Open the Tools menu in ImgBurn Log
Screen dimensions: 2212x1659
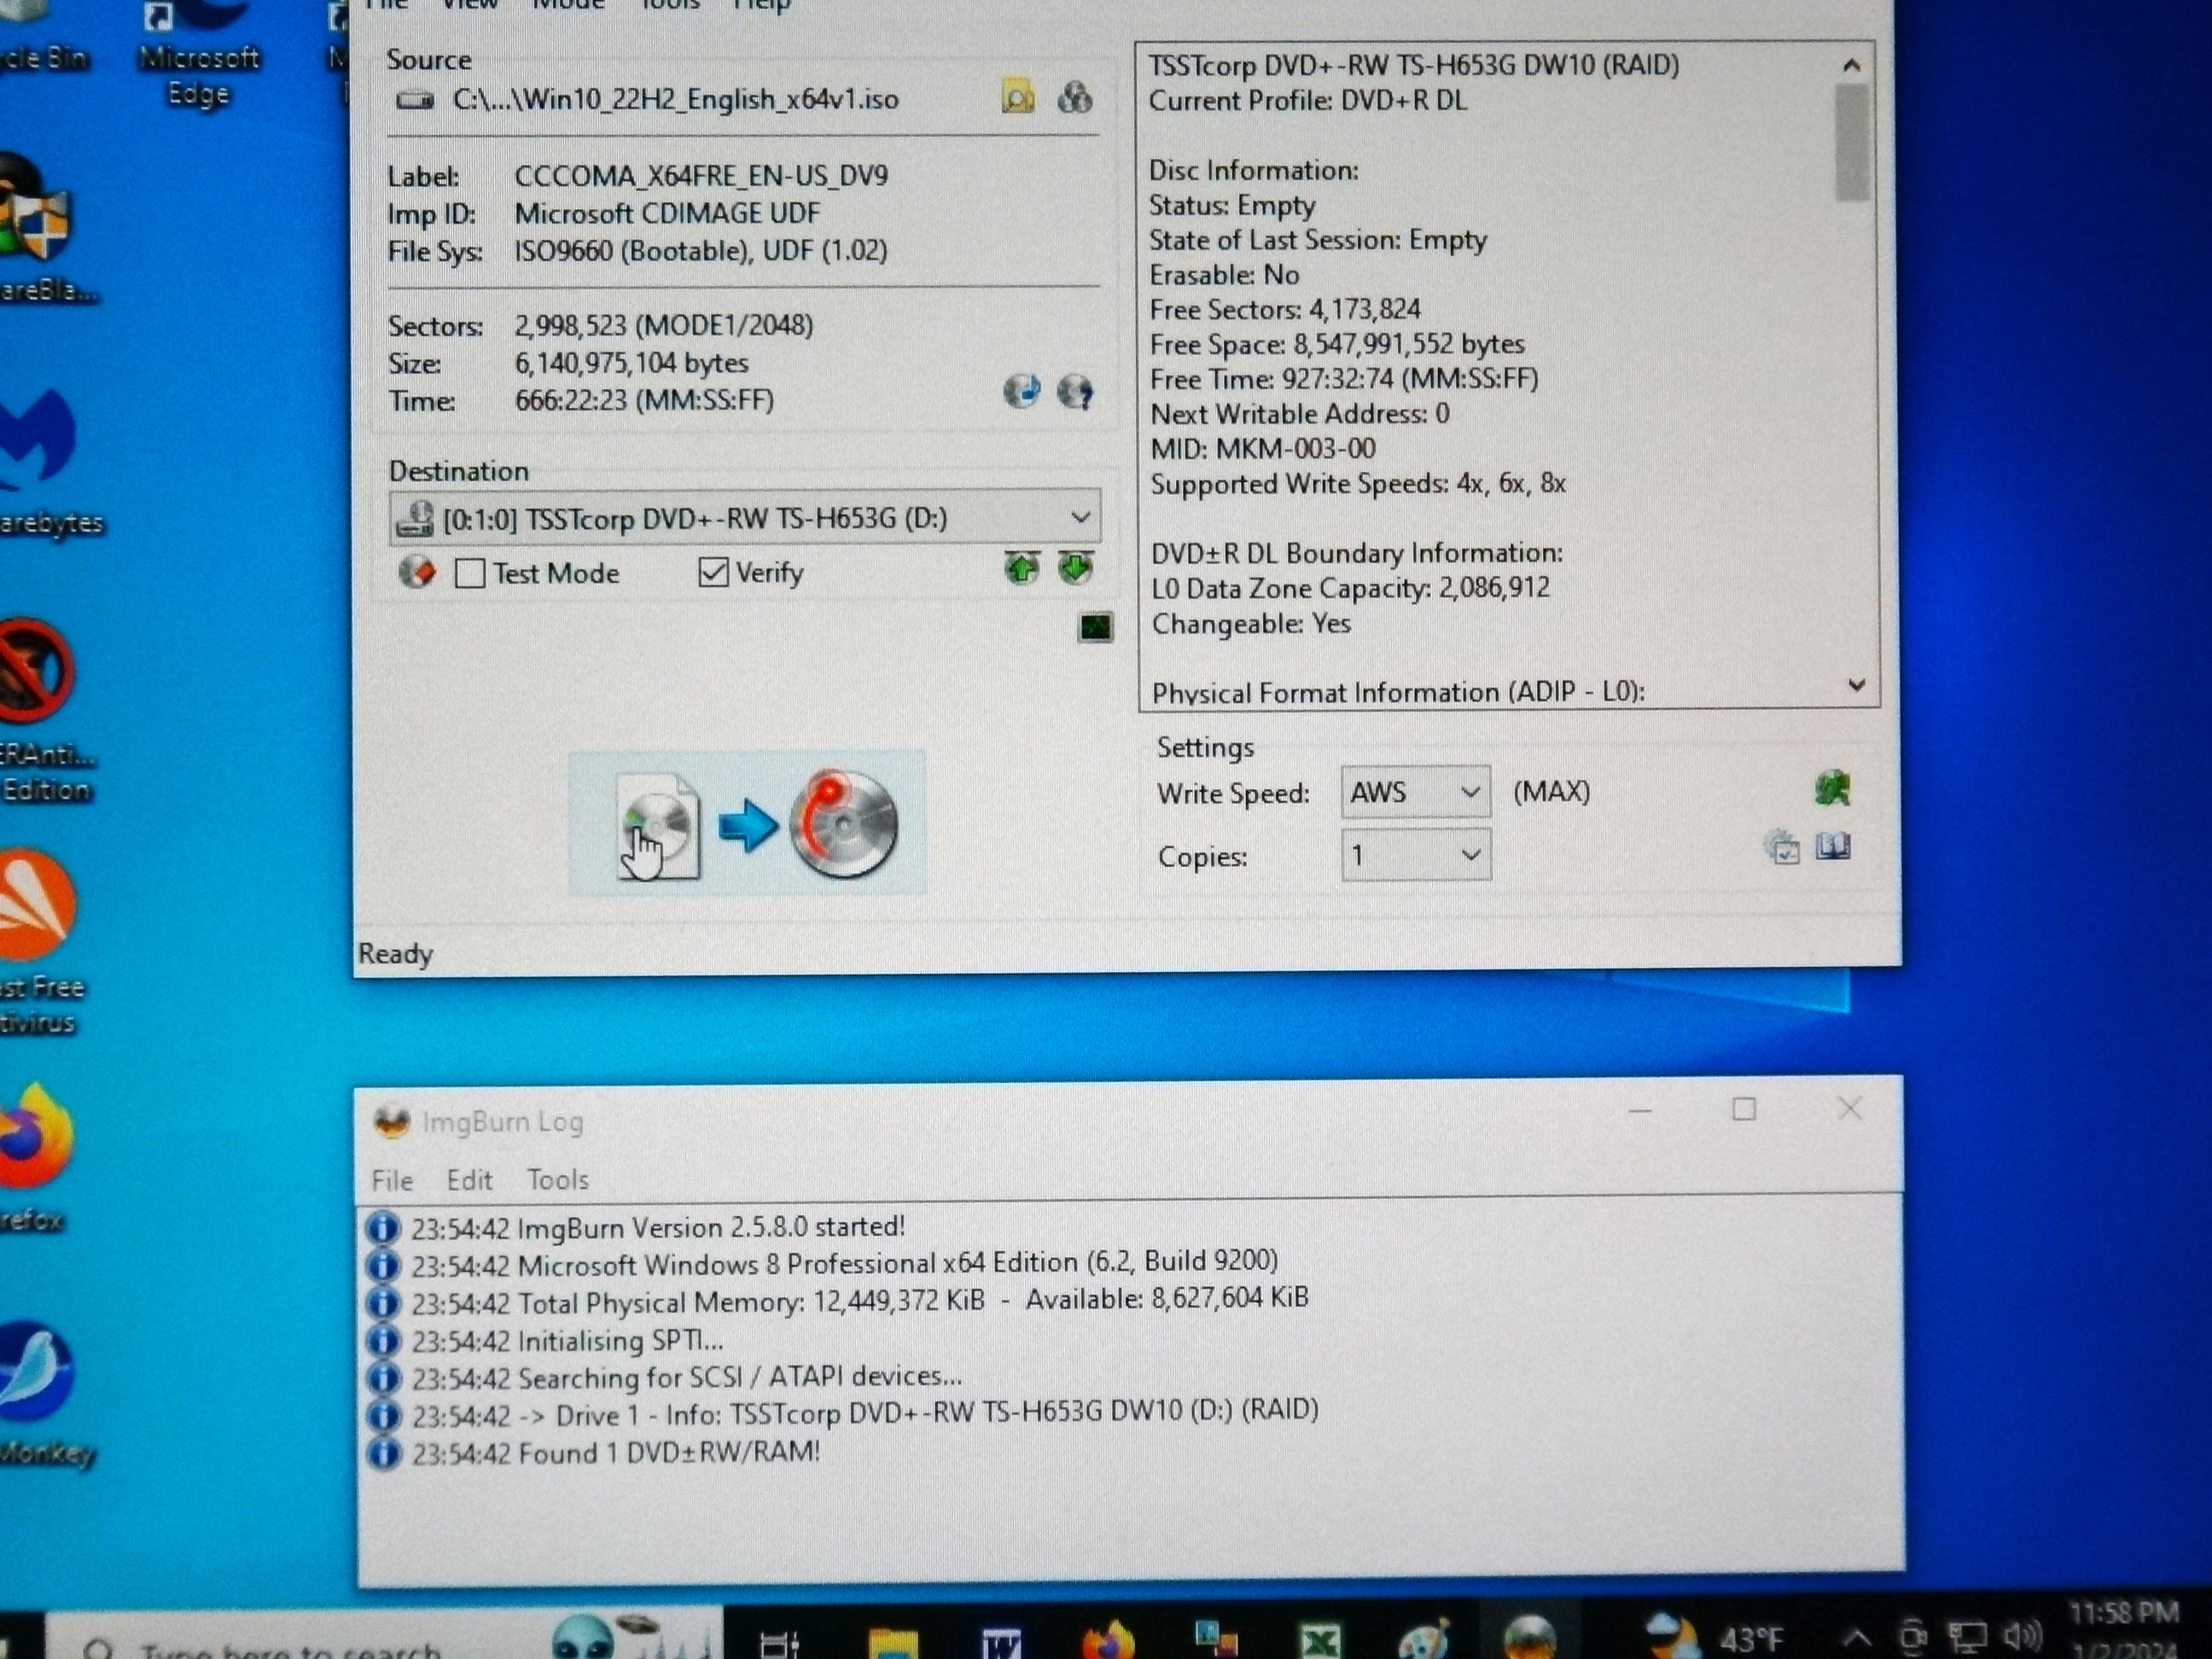pos(558,1180)
